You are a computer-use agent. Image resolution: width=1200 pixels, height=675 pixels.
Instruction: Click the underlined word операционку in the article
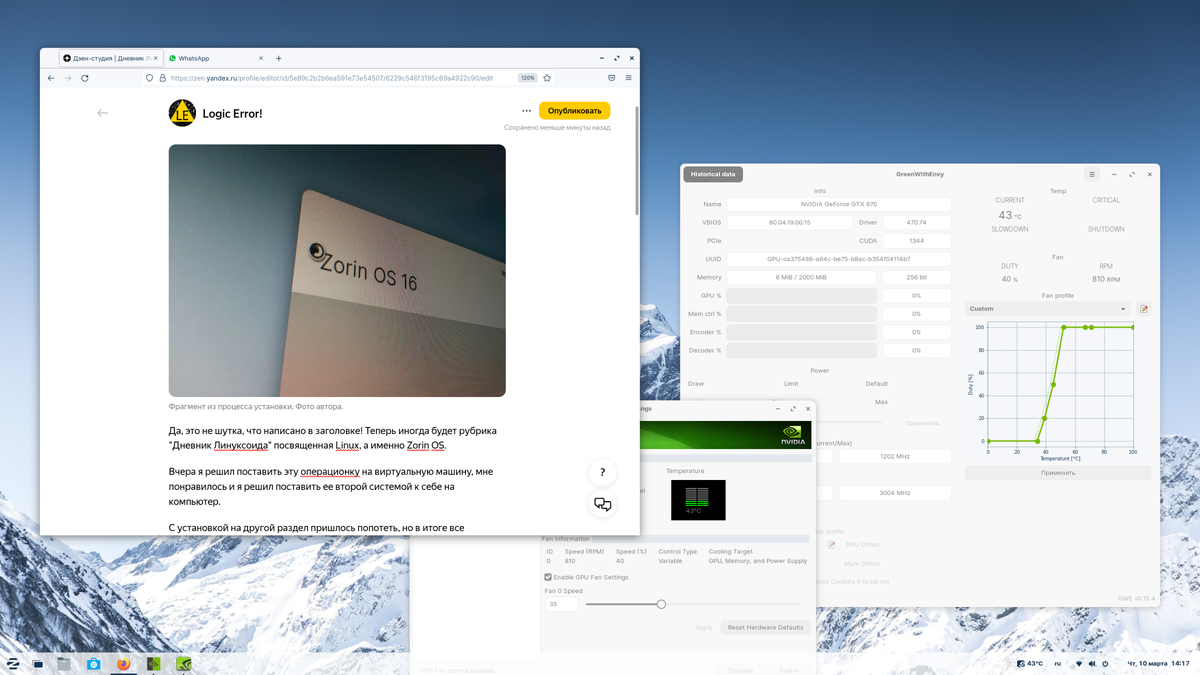coord(330,472)
